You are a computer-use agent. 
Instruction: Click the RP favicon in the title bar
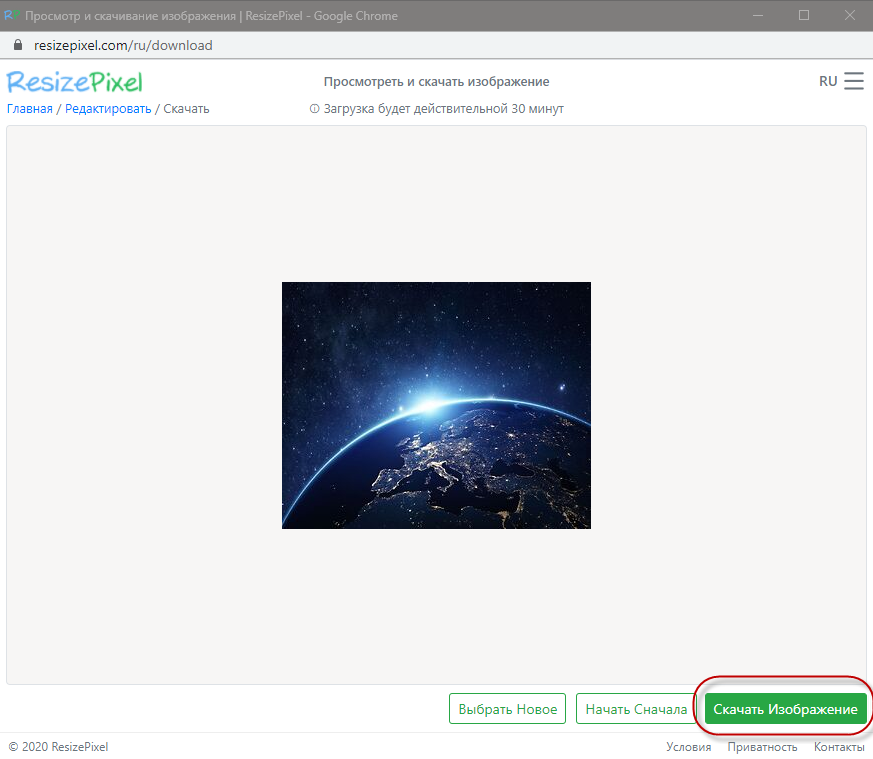12,15
